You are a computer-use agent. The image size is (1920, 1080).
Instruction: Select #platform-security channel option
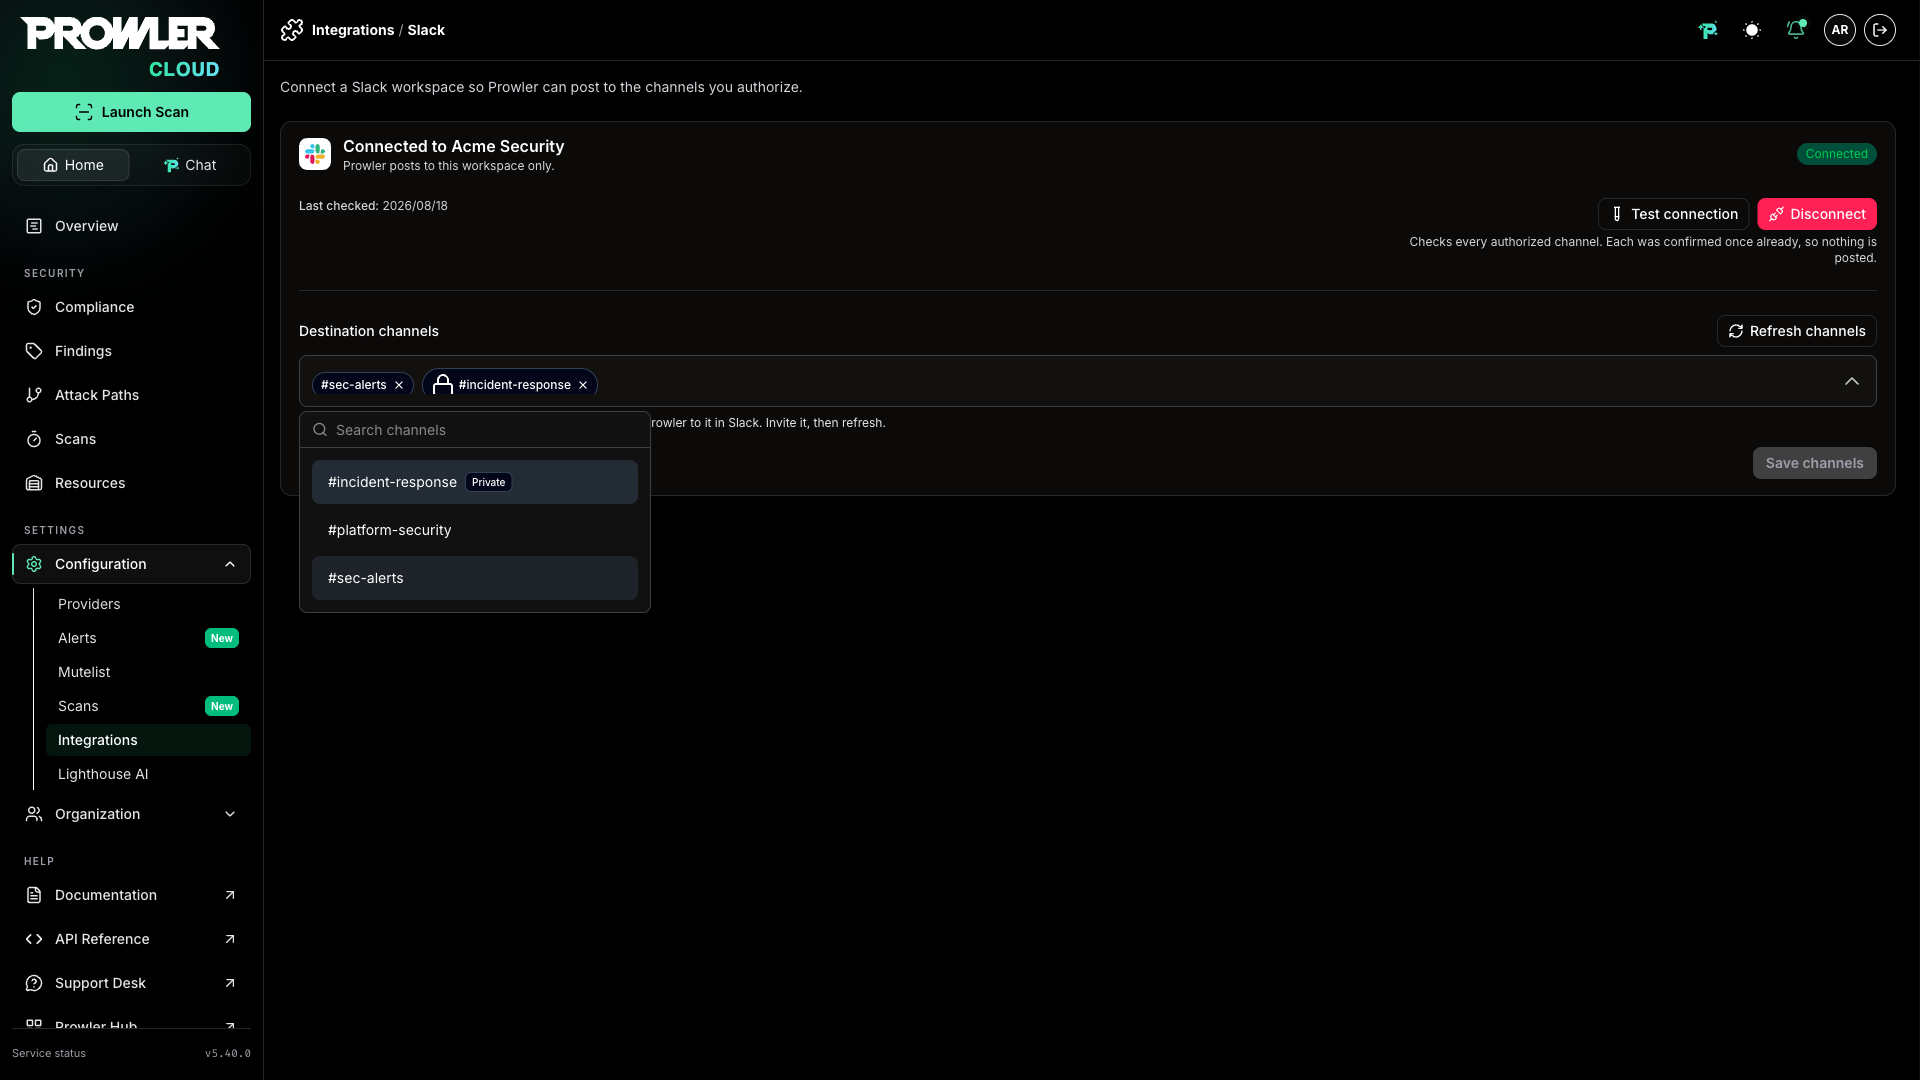475,530
